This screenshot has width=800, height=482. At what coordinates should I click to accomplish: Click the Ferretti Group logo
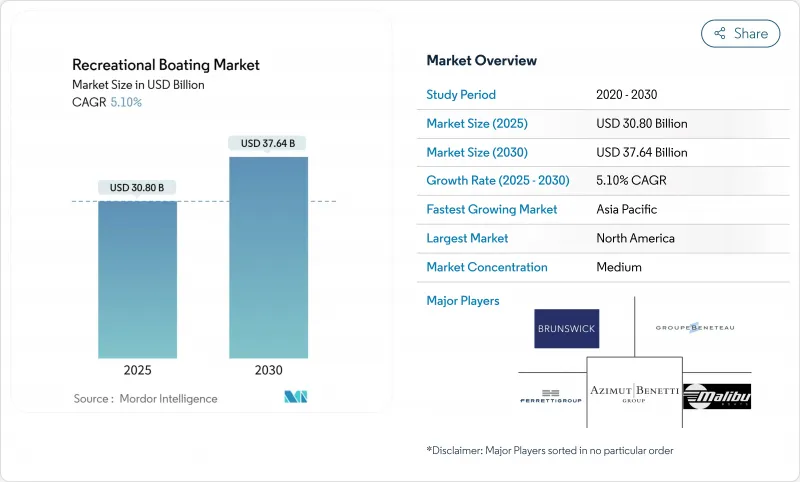click(550, 396)
